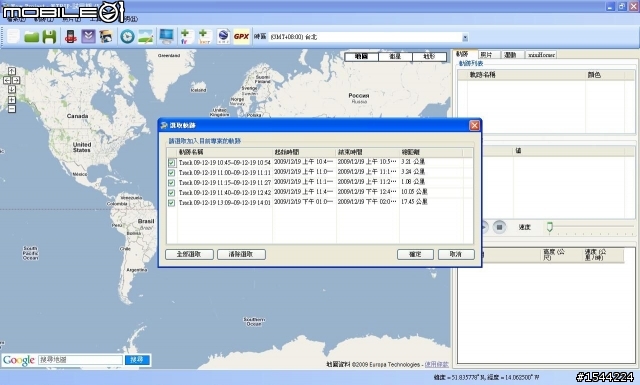Zoom in the map with plus control
Screen dimensions: 640x385
12,100
